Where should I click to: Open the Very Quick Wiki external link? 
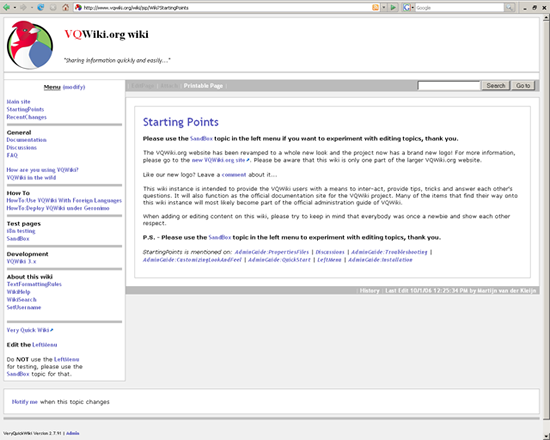[x=30, y=331]
